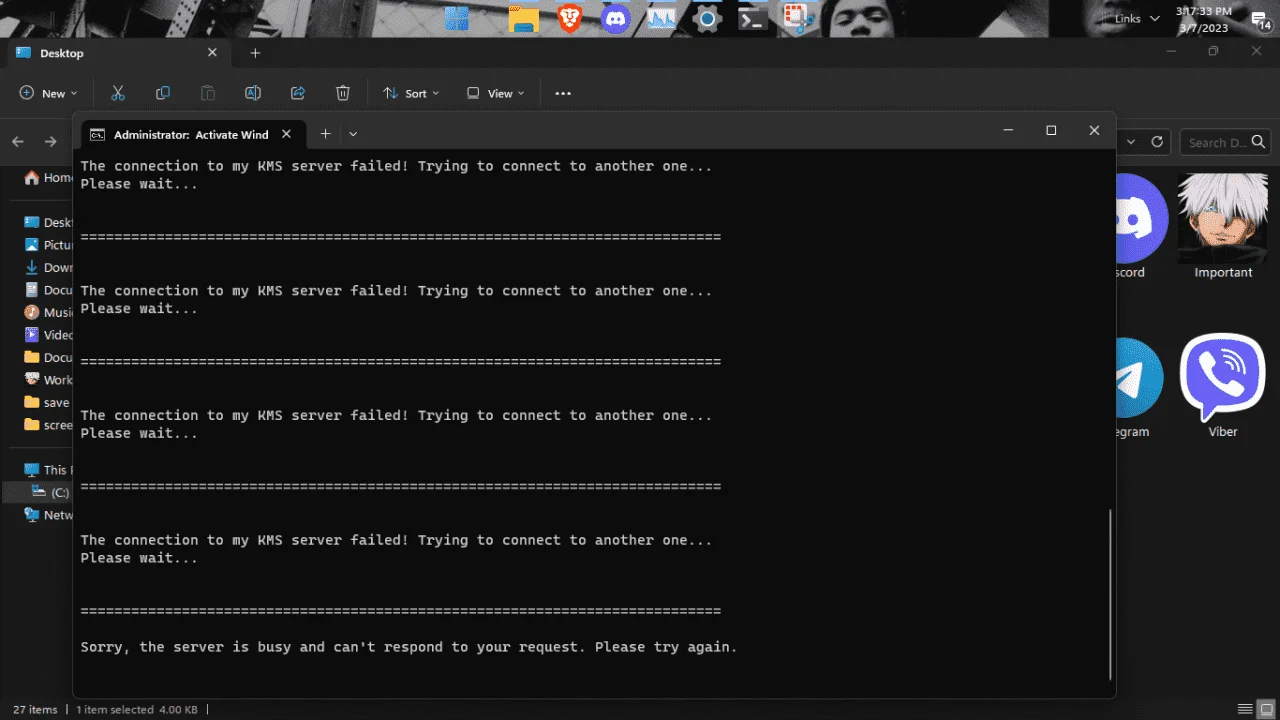
Task: Click the Share icon in File Explorer toolbar
Action: [x=298, y=93]
